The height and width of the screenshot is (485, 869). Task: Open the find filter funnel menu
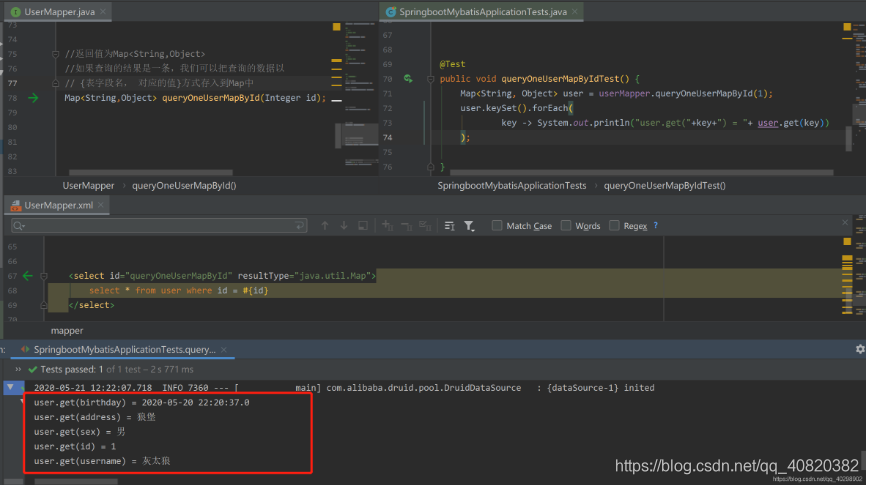[x=469, y=226]
